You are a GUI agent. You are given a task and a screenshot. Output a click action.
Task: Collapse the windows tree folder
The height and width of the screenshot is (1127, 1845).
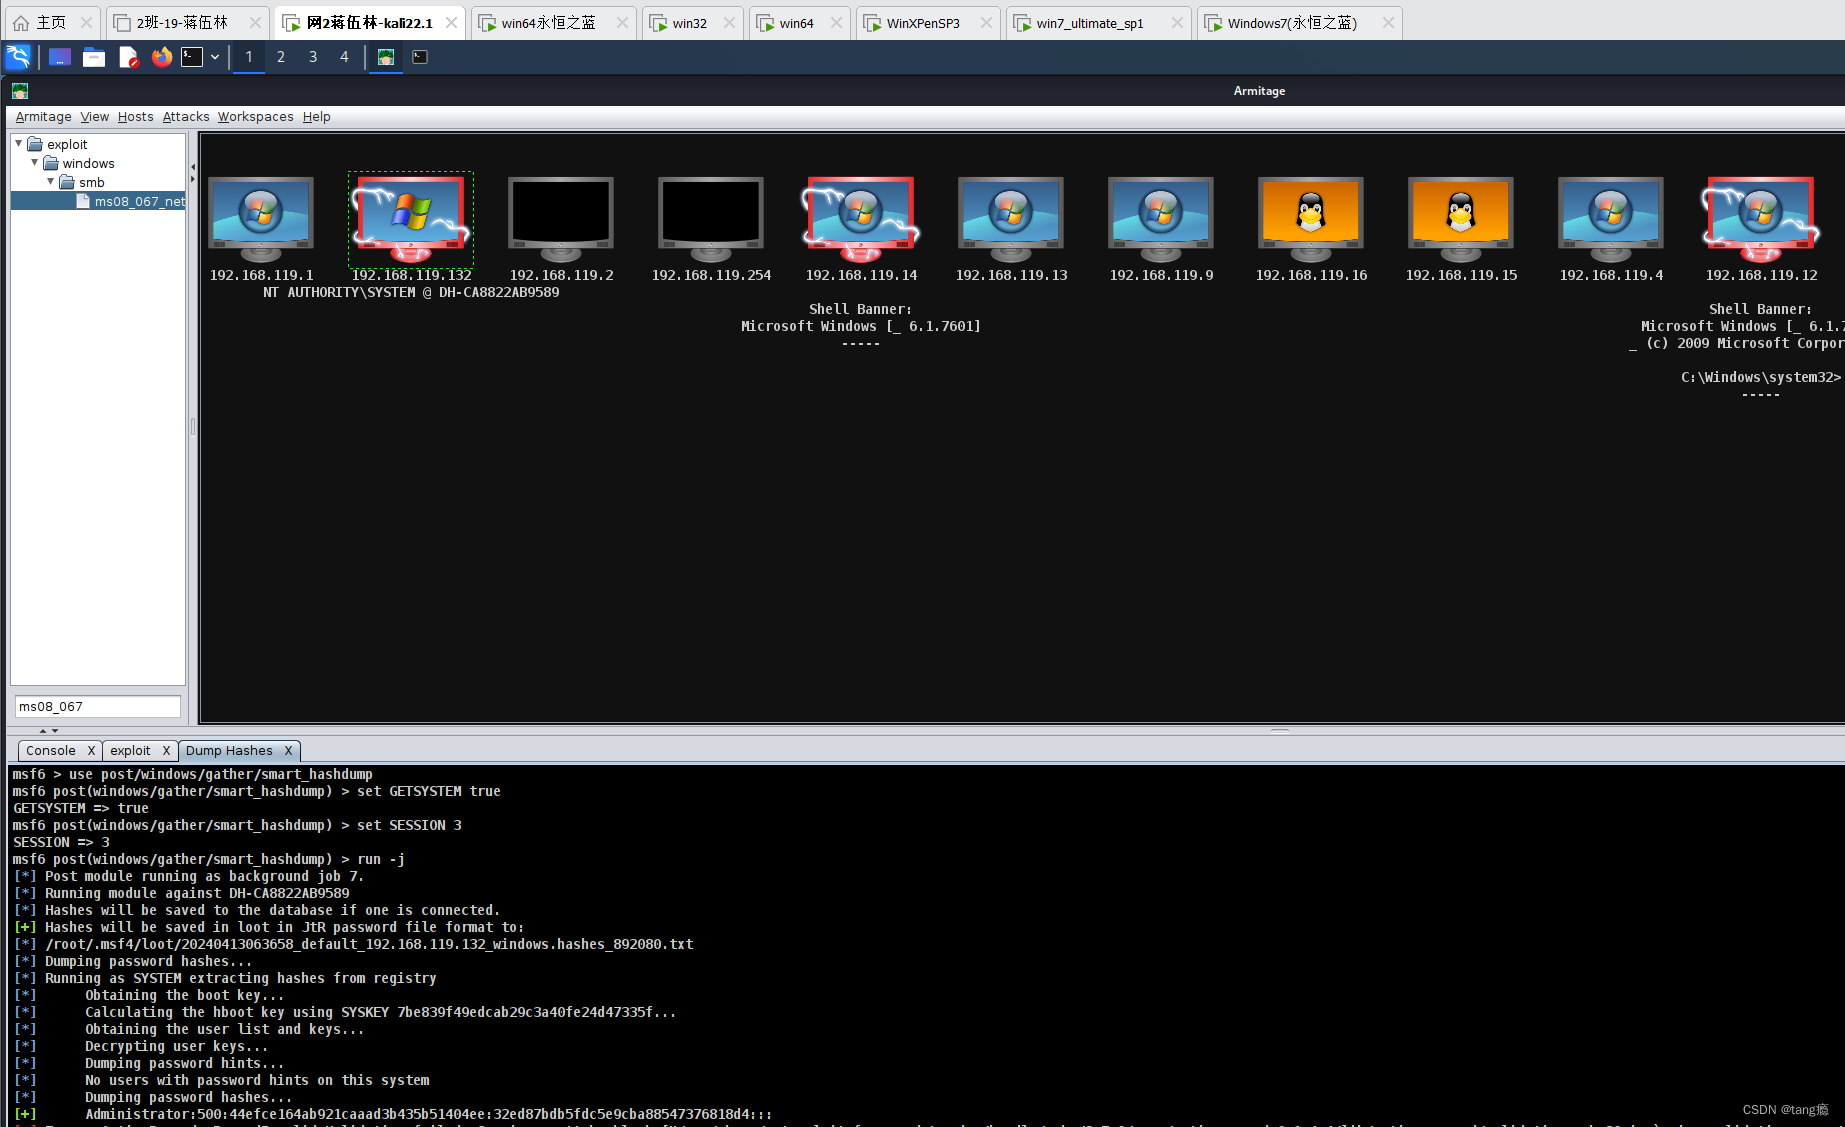(34, 163)
